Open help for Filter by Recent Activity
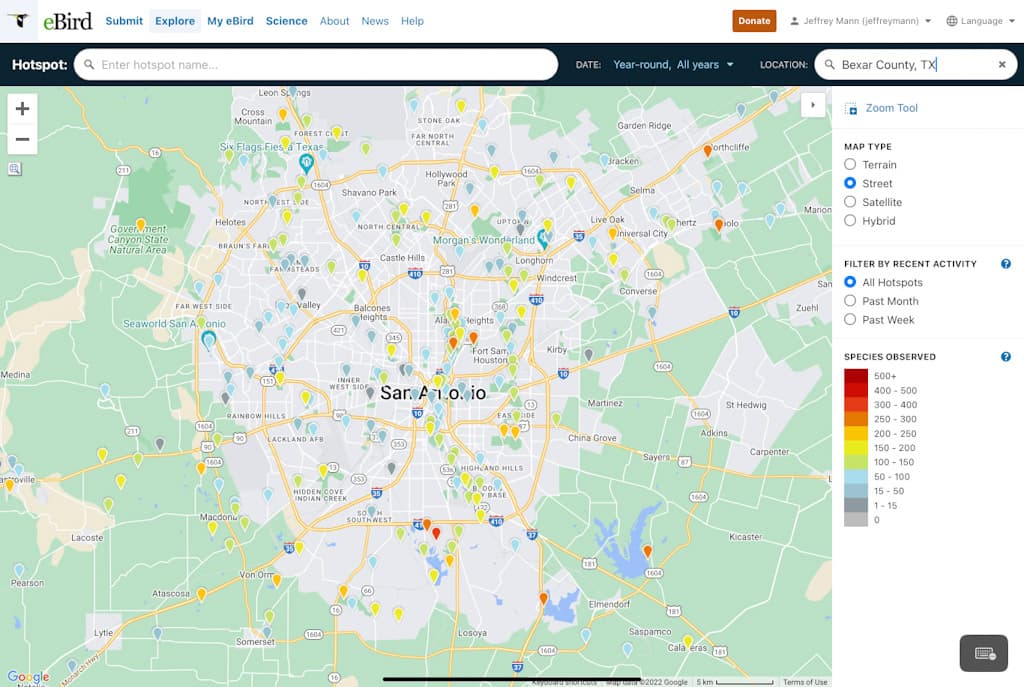The height and width of the screenshot is (687, 1024). click(1006, 264)
